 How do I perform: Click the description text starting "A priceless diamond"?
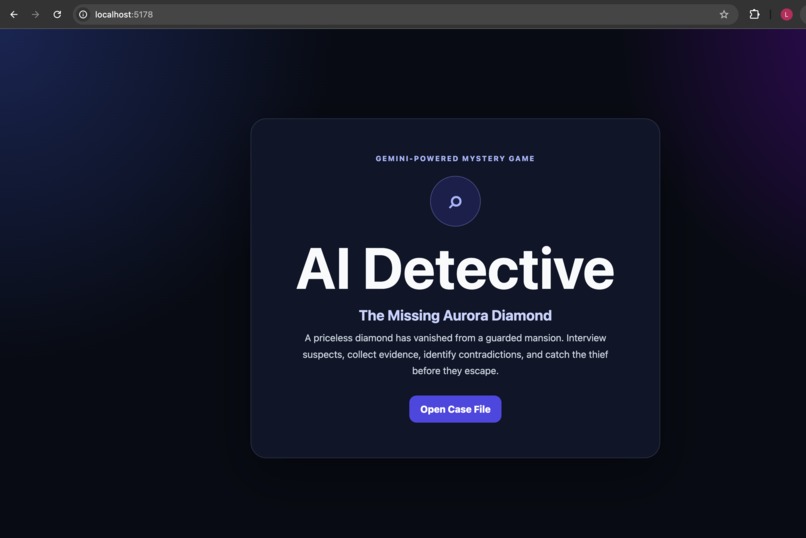pyautogui.click(x=455, y=354)
